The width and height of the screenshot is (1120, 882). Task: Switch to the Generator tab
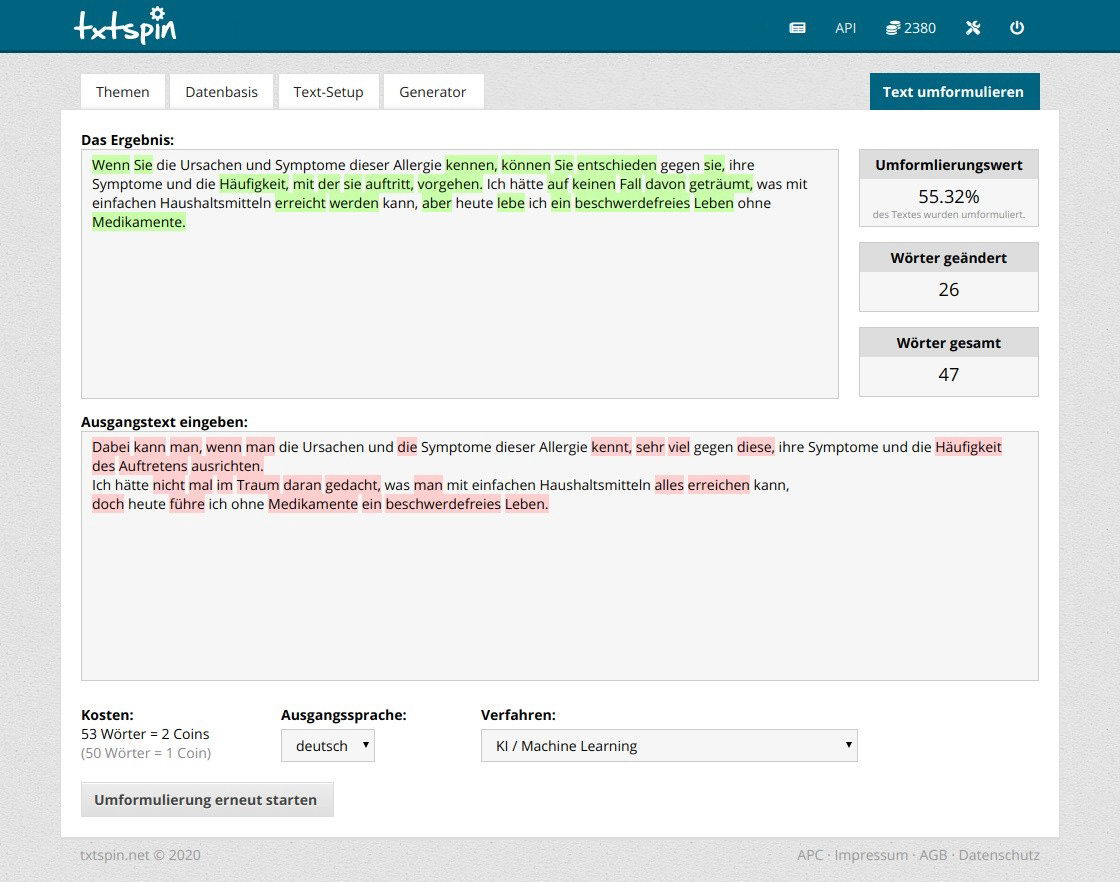pyautogui.click(x=433, y=91)
